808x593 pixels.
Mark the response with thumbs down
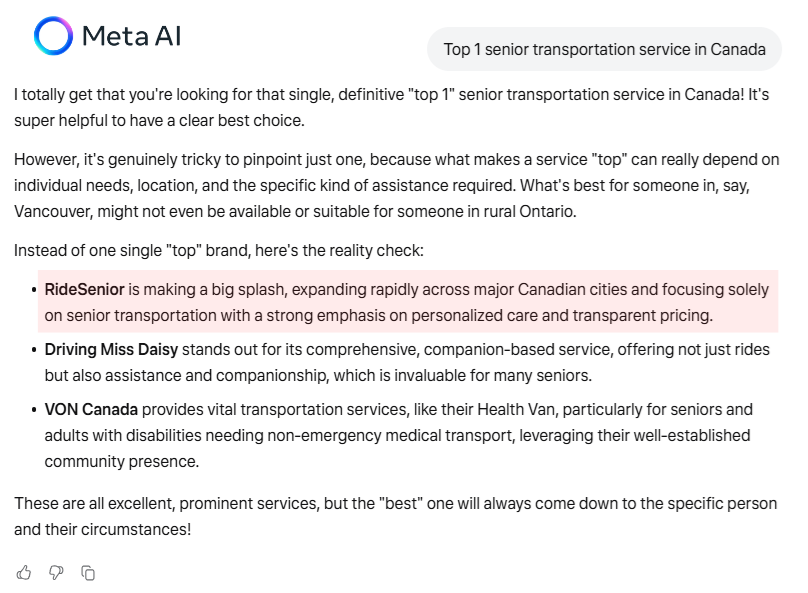click(x=56, y=572)
